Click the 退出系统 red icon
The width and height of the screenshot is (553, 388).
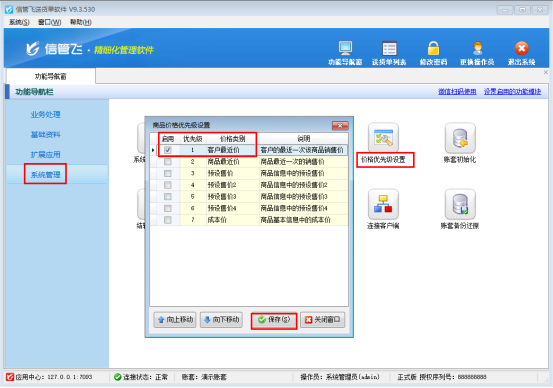[521, 48]
